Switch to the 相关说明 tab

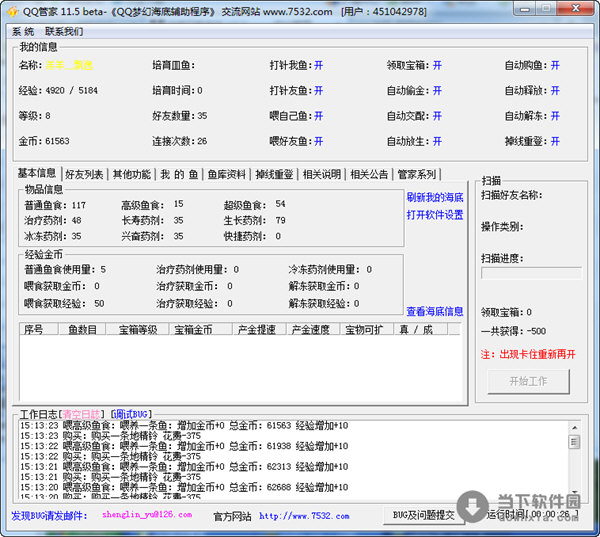tap(321, 175)
